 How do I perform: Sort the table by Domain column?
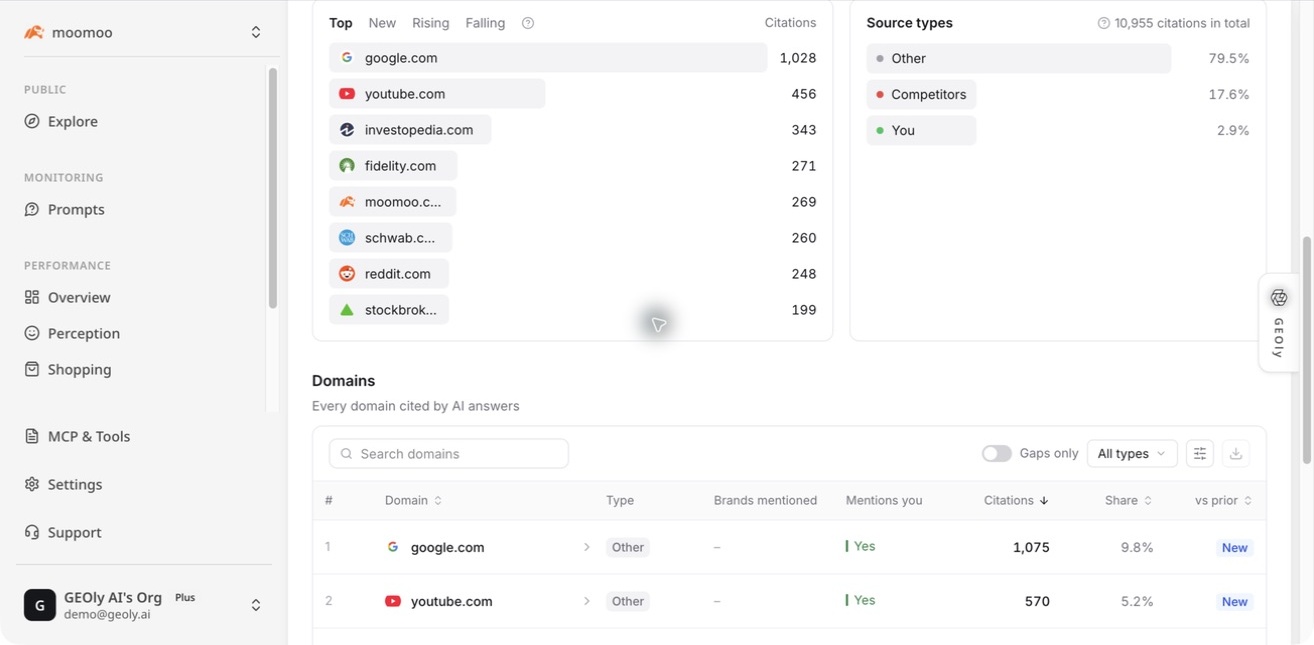413,500
